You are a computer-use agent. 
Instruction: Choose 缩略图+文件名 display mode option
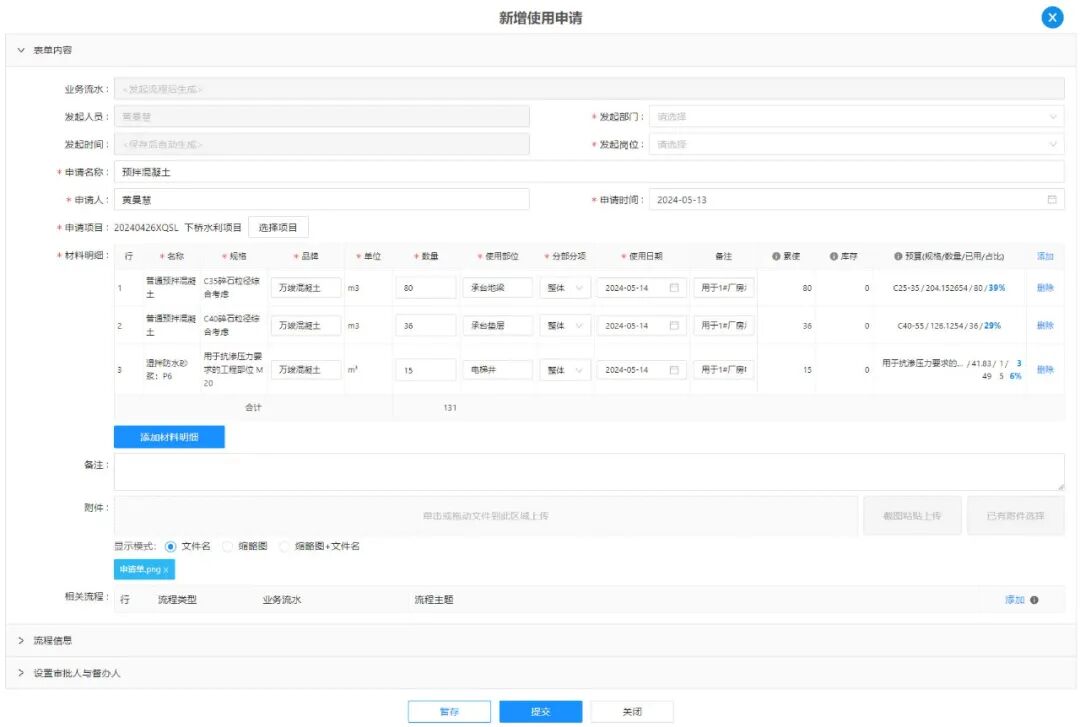pos(284,547)
